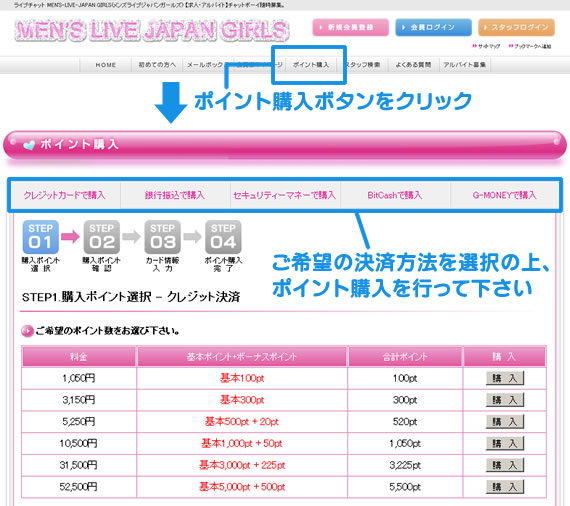Switch to クレジットカードで購入 tab

(x=65, y=195)
